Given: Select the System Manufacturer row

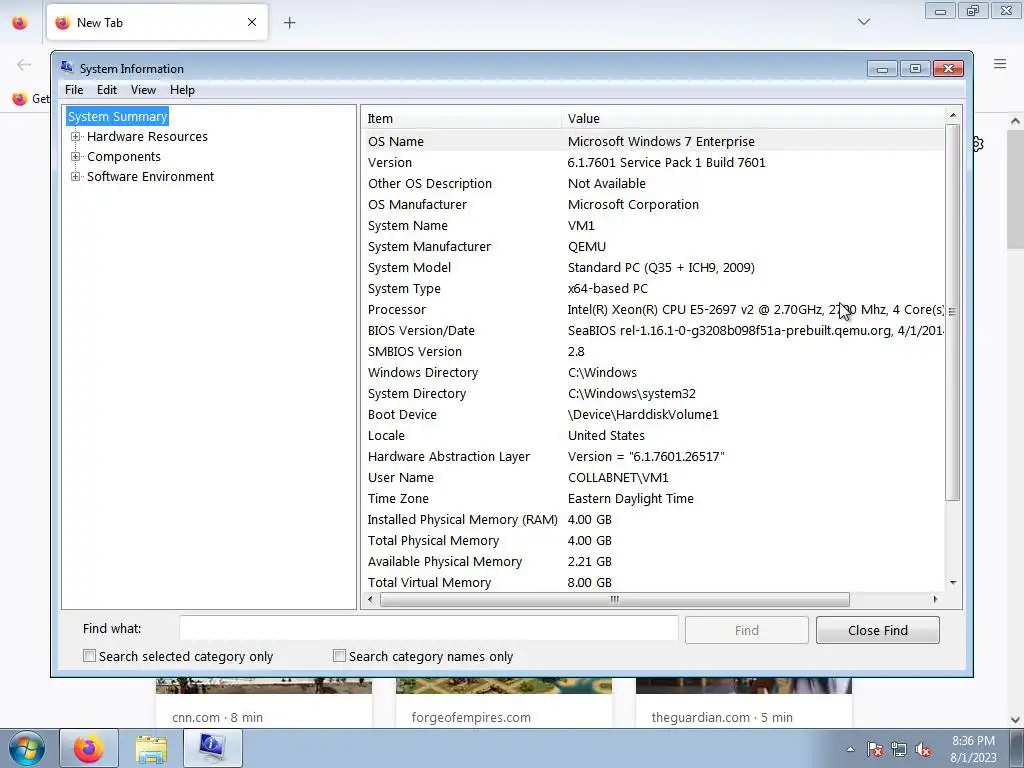Looking at the screenshot, I should tap(653, 246).
